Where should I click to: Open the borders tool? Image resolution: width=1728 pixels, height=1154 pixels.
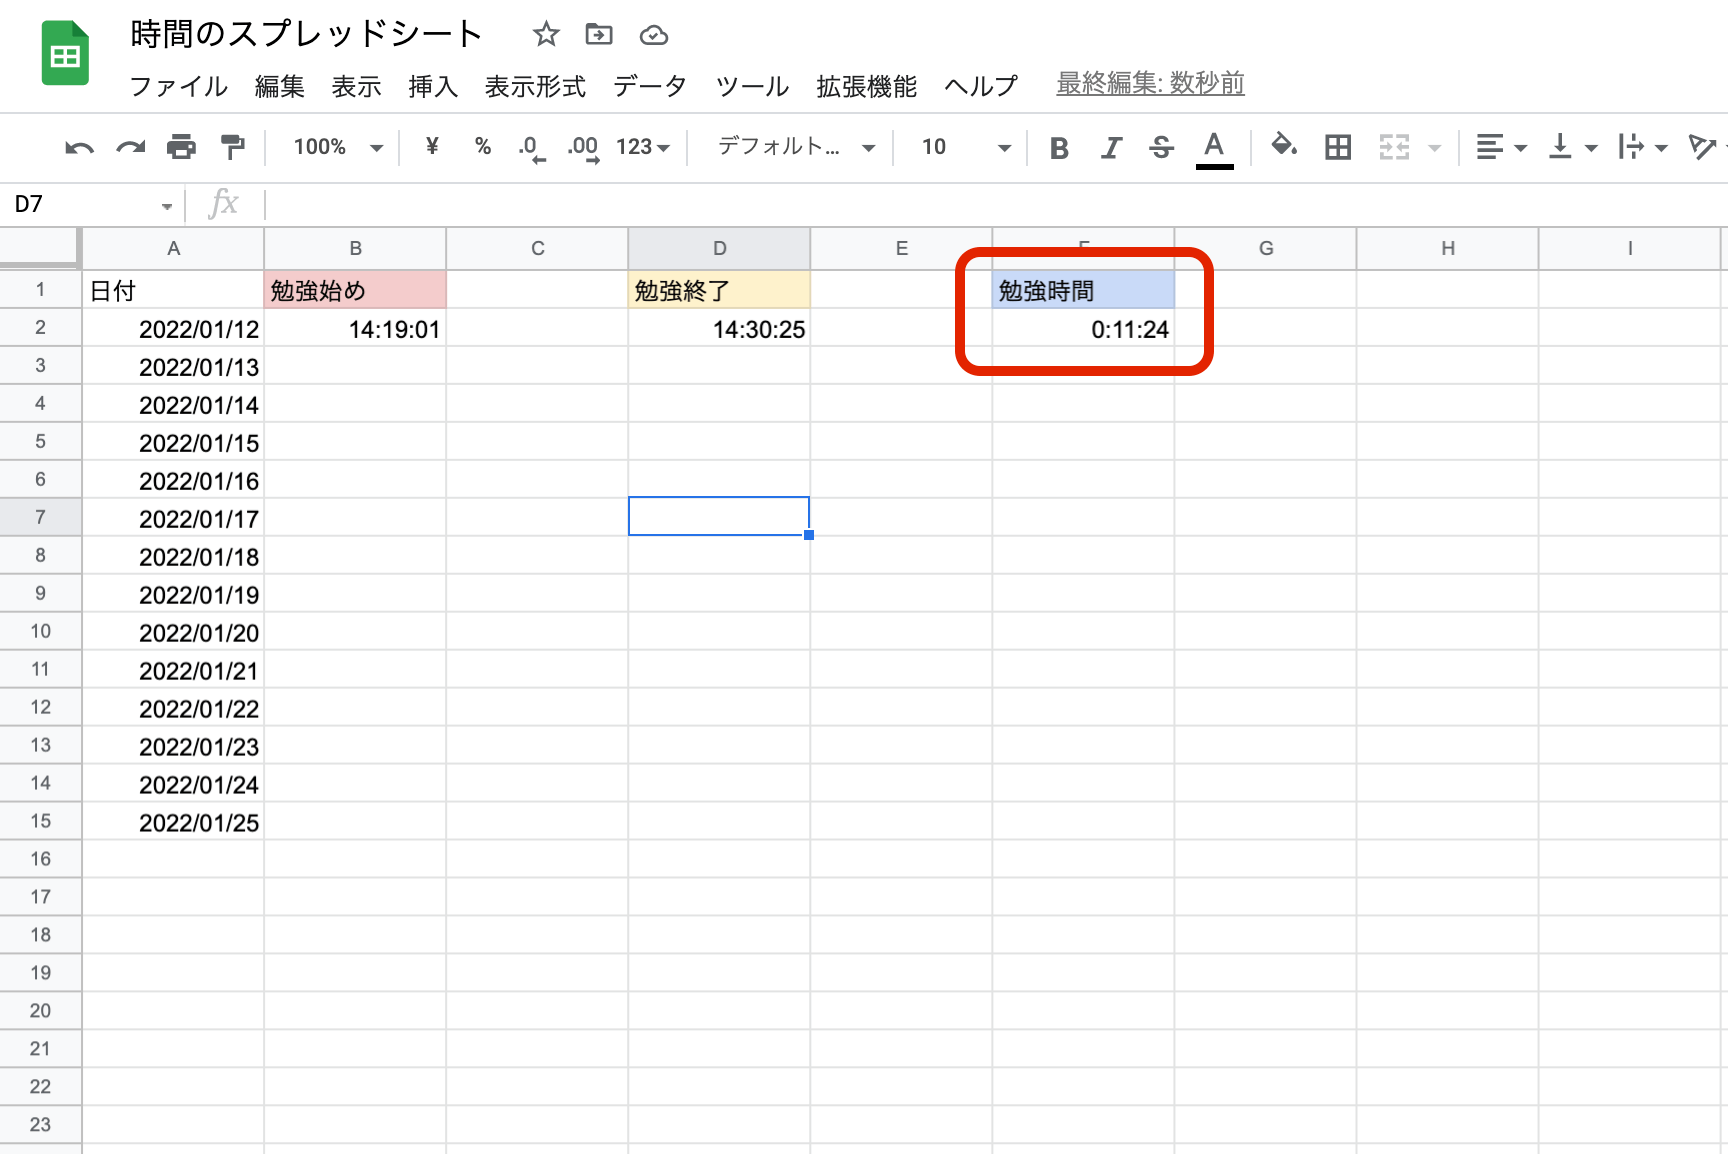[1338, 148]
